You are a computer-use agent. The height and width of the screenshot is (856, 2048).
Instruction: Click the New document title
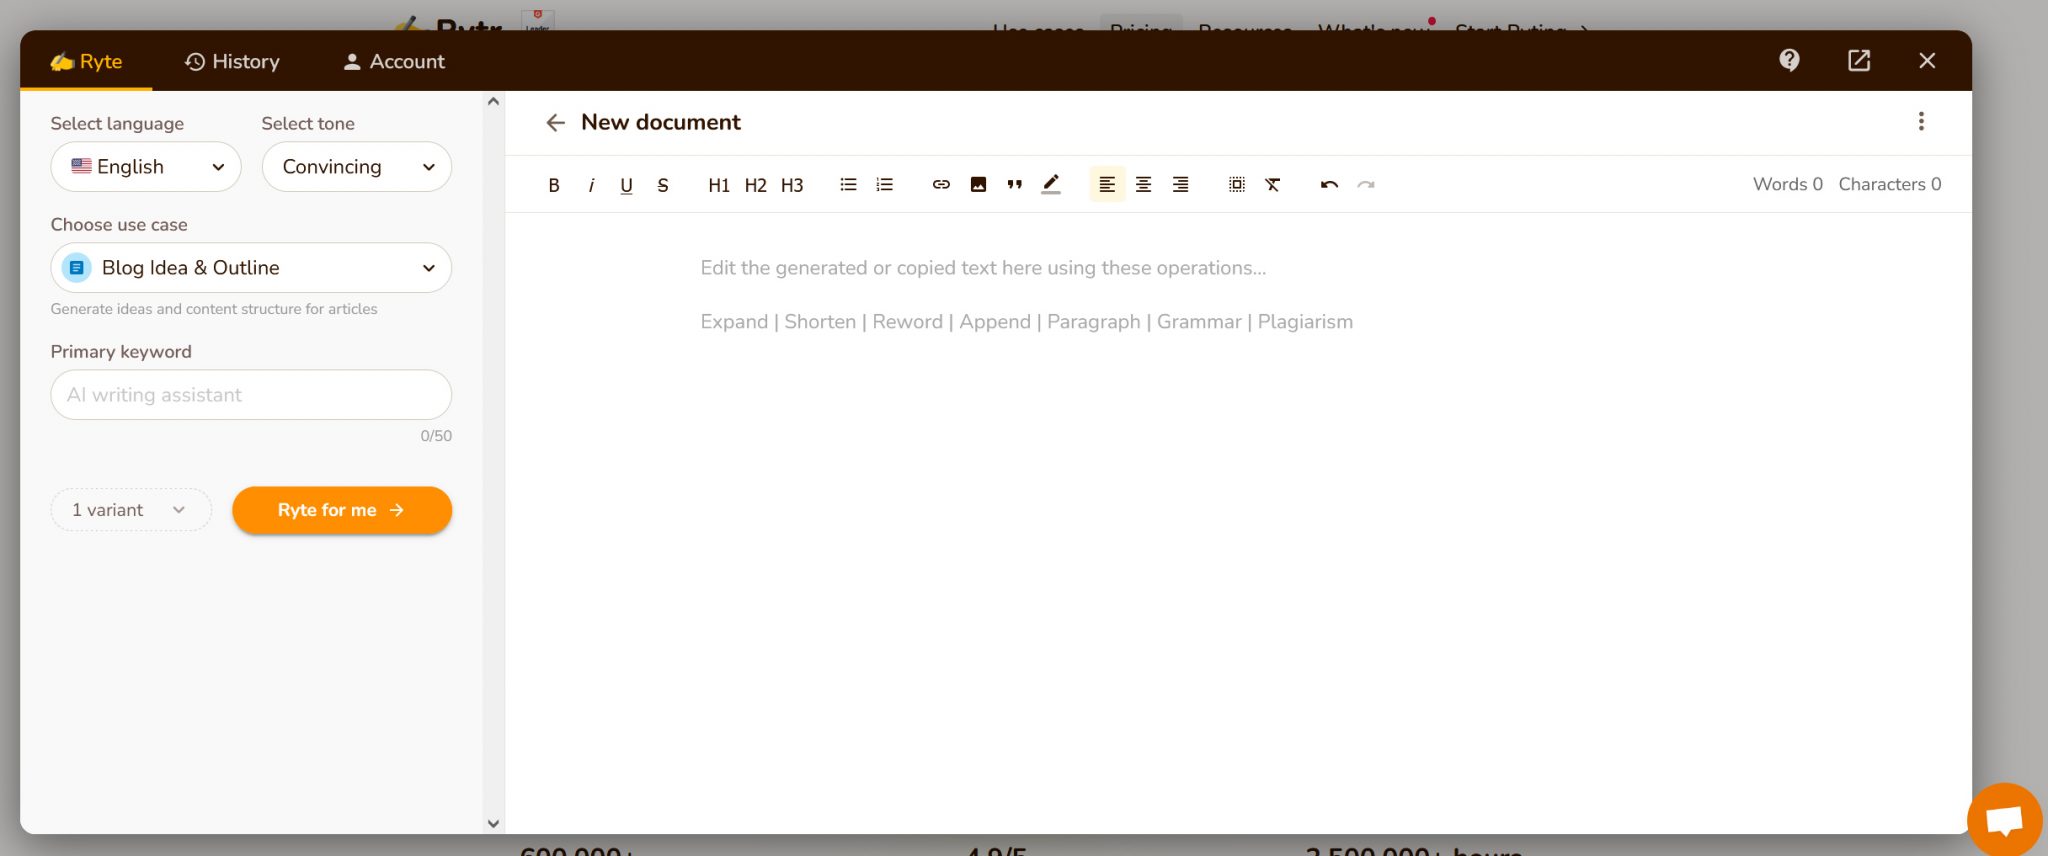(661, 122)
